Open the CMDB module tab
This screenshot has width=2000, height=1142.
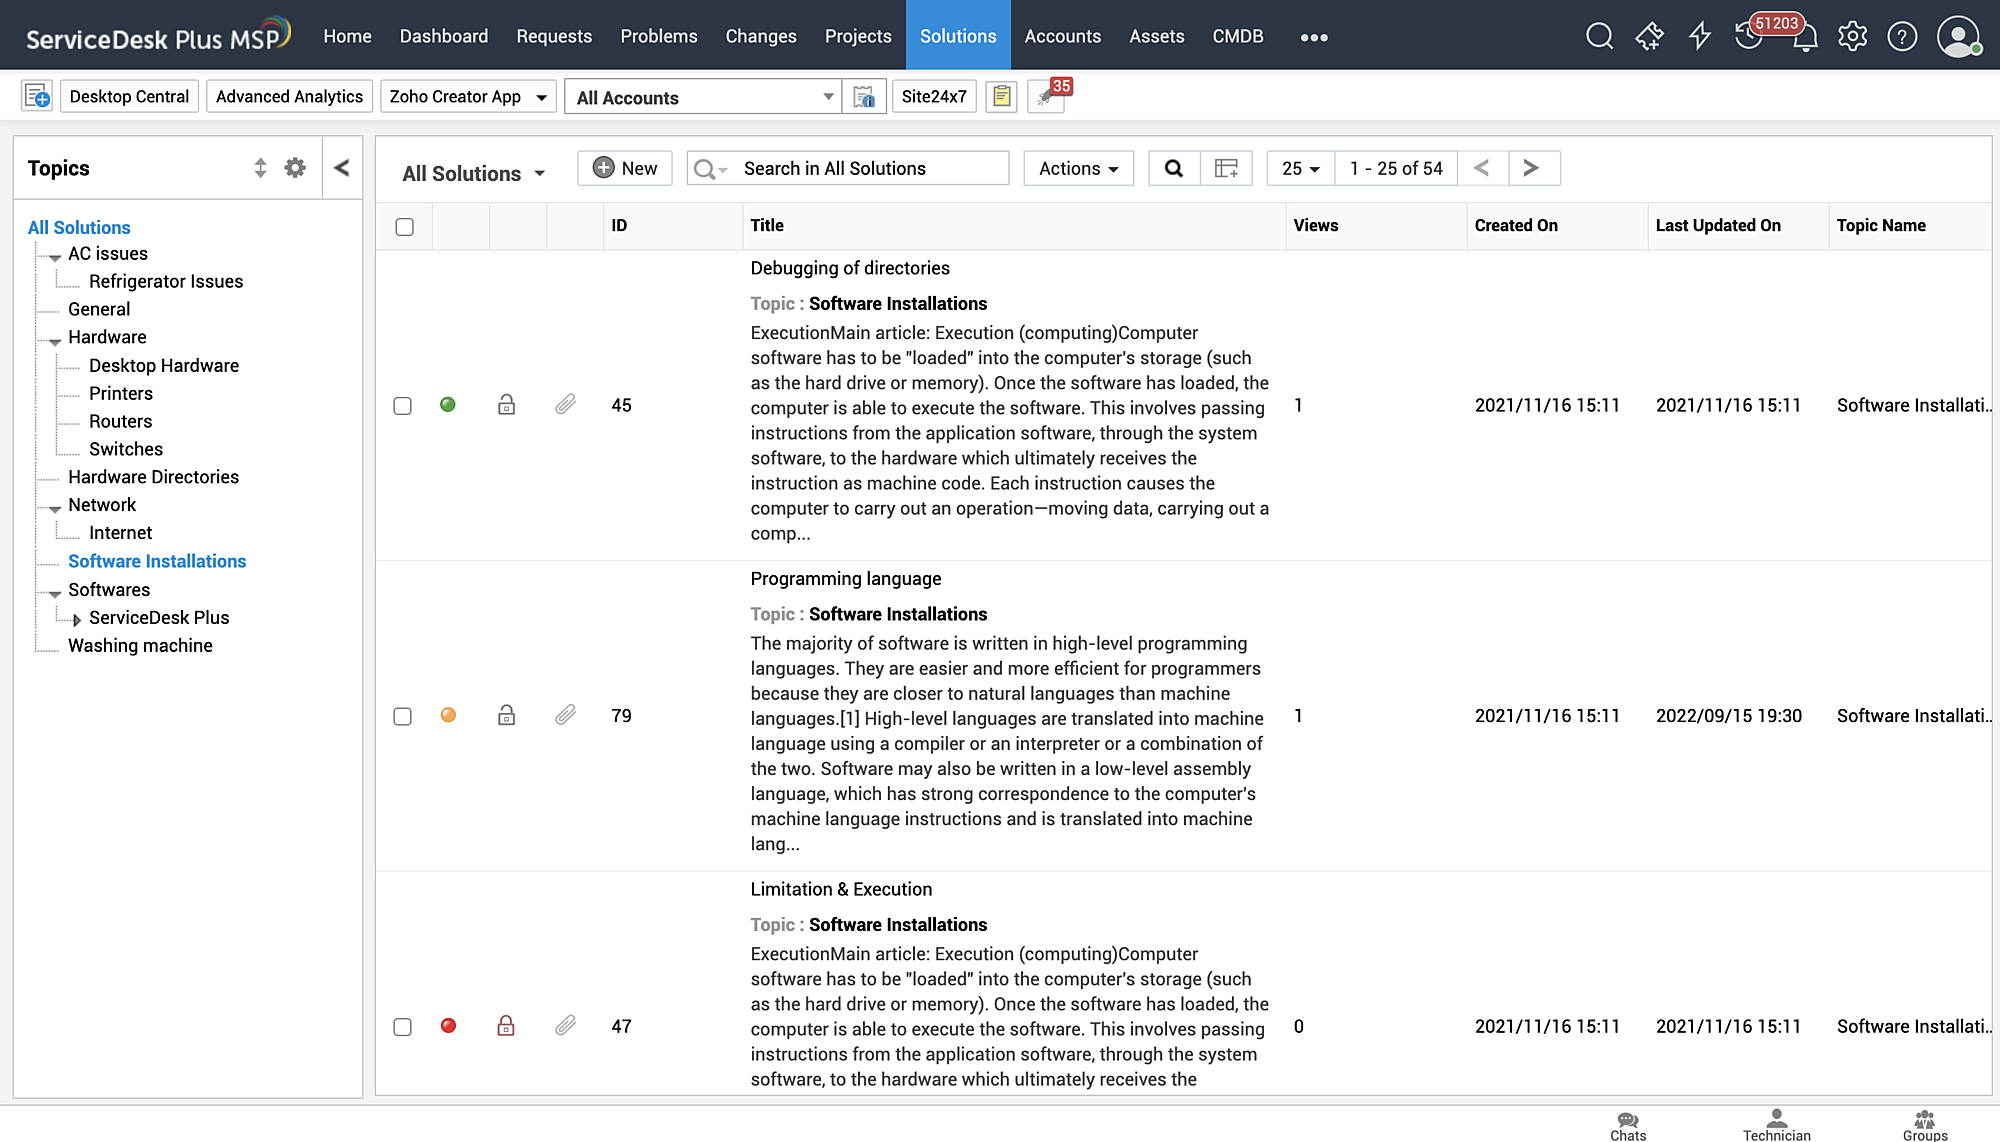(x=1237, y=35)
